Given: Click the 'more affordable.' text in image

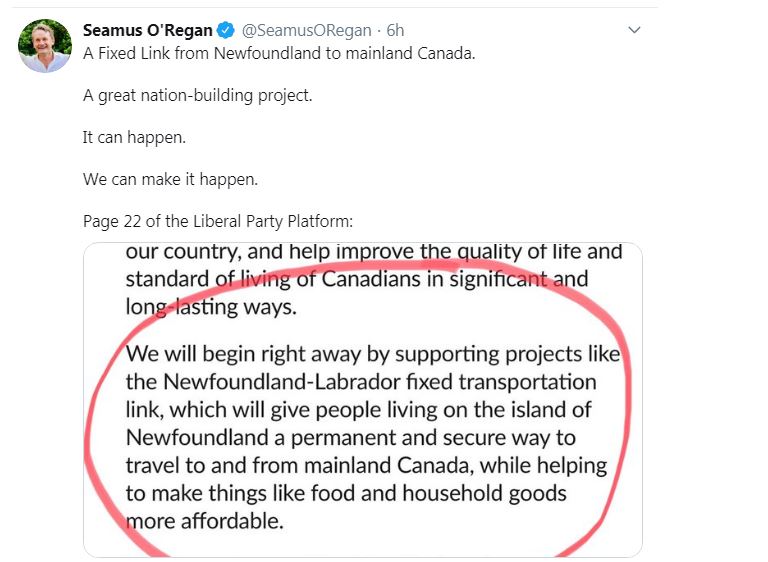Looking at the screenshot, I should click(x=205, y=521).
